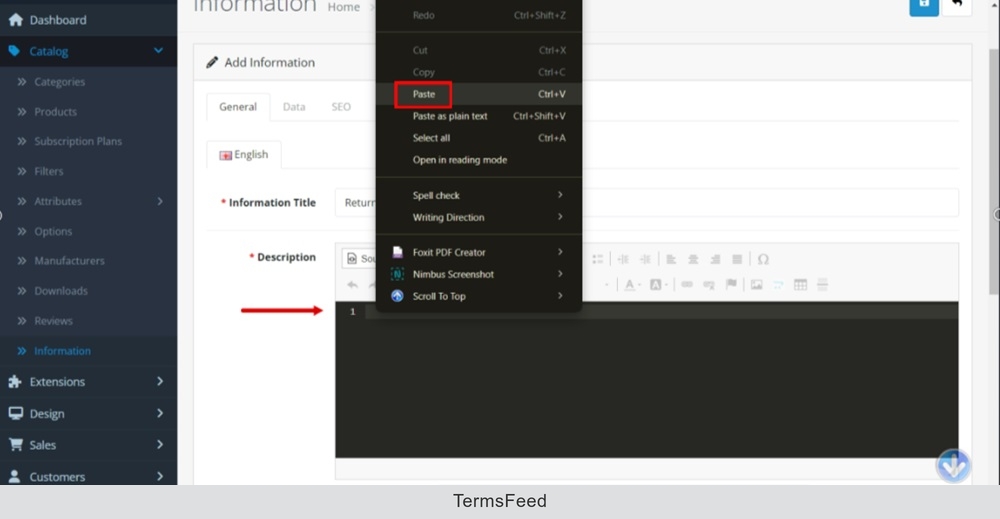Image resolution: width=1000 pixels, height=519 pixels.
Task: Click the Insert Link chain icon
Action: click(687, 284)
